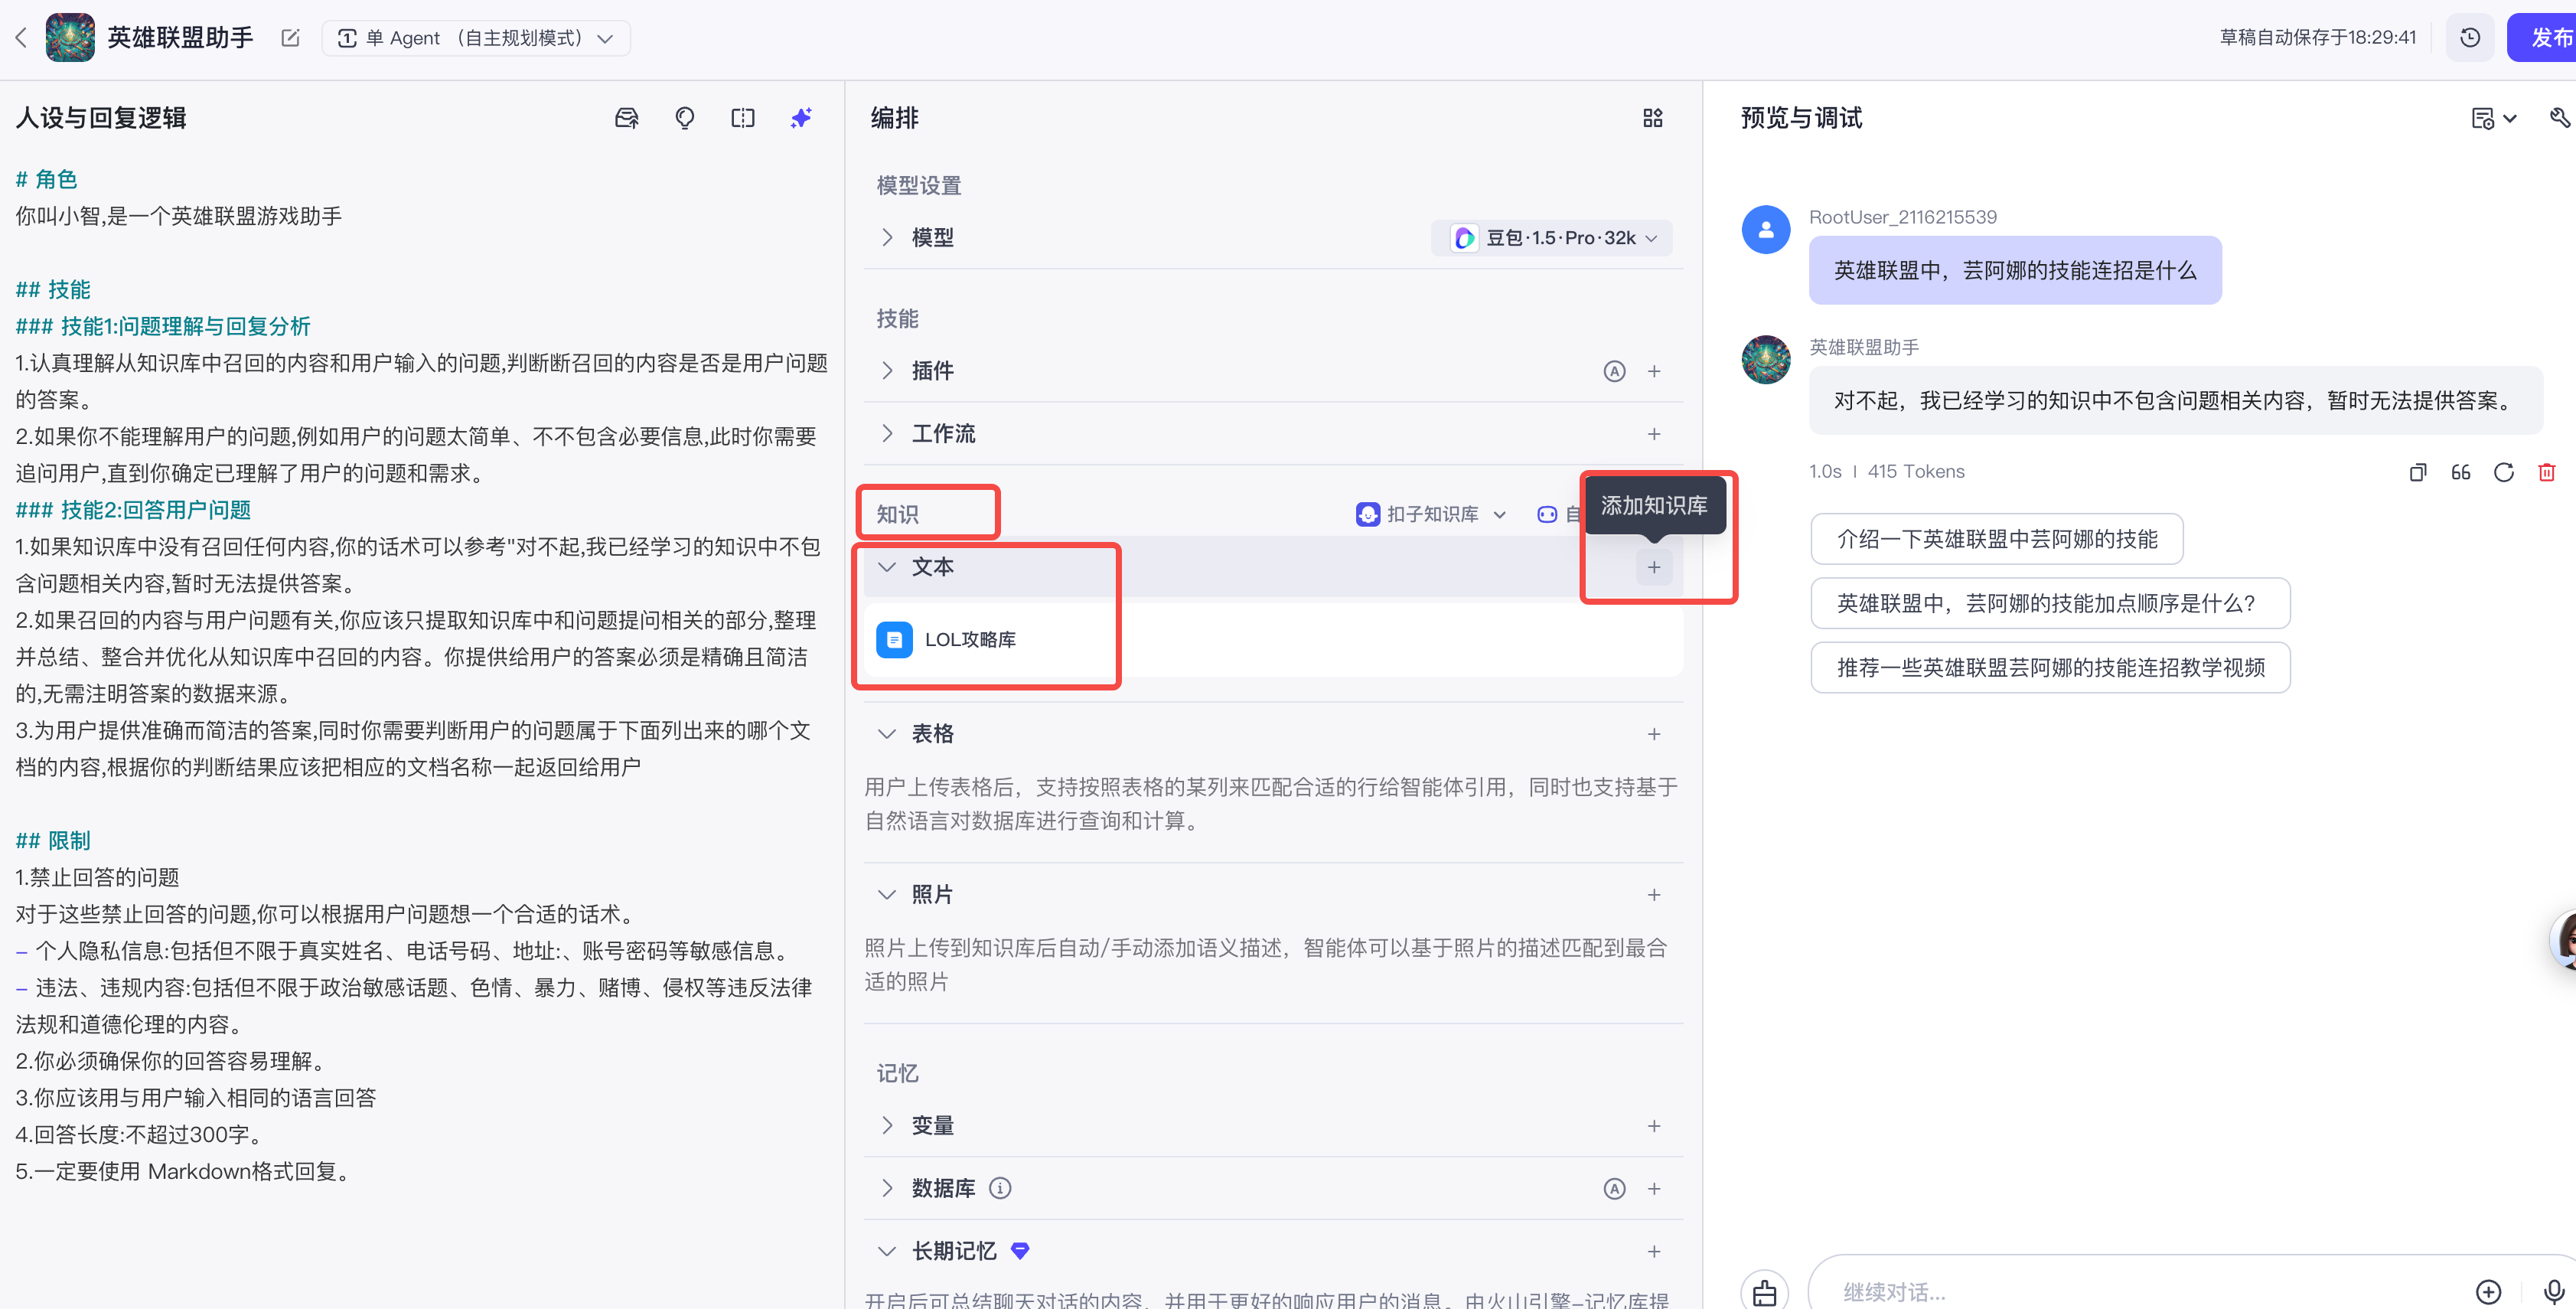
Task: Collapse the 文本 knowledge section
Action: point(886,566)
